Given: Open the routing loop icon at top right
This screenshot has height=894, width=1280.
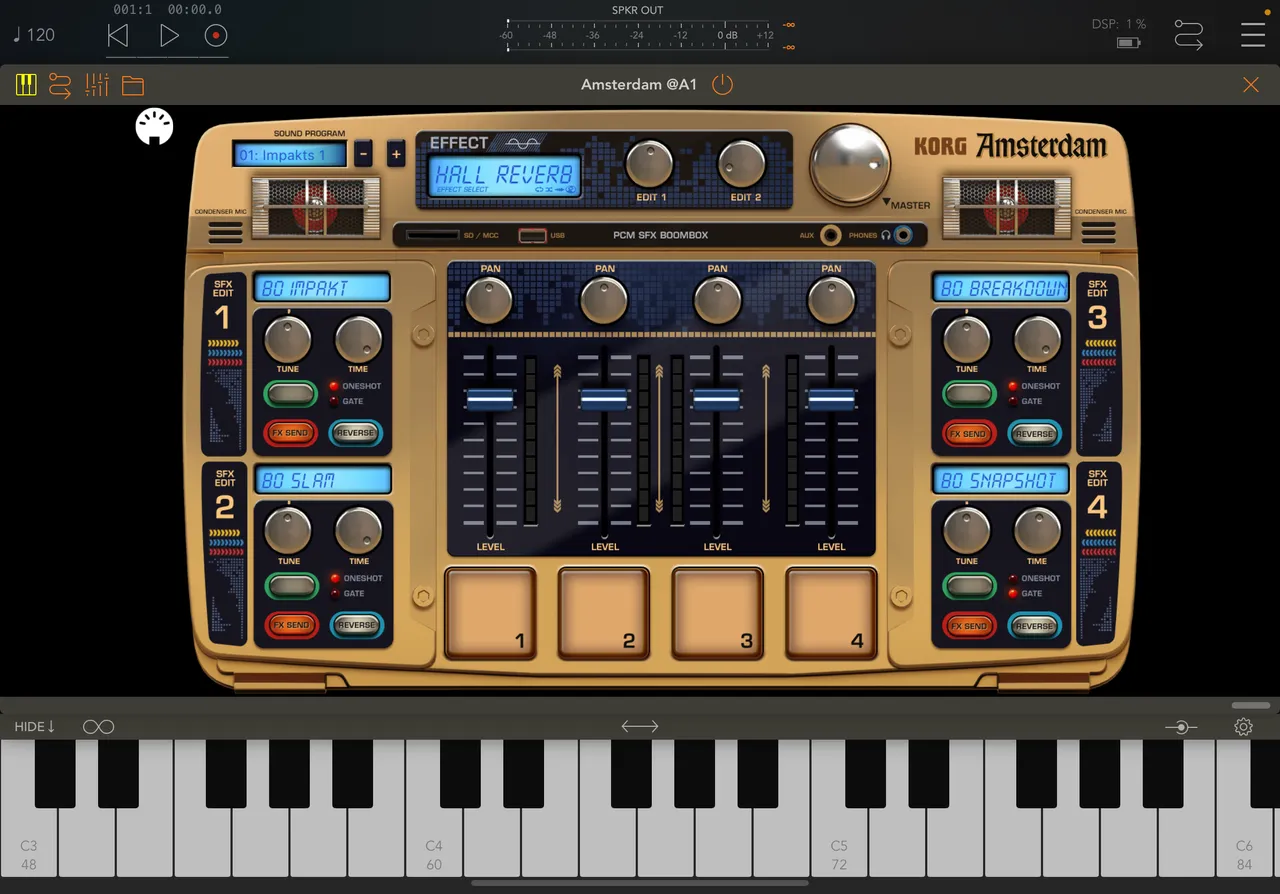Looking at the screenshot, I should [x=1188, y=35].
